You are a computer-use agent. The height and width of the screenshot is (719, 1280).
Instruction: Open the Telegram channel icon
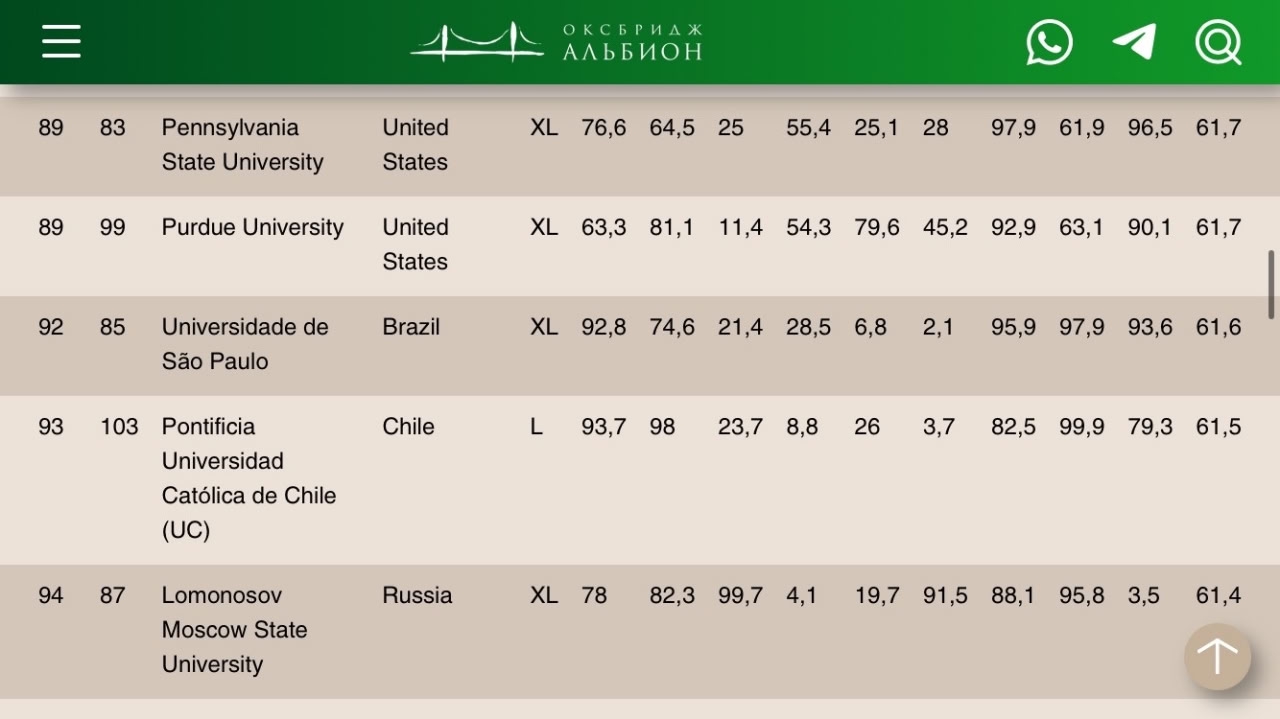tap(1134, 42)
